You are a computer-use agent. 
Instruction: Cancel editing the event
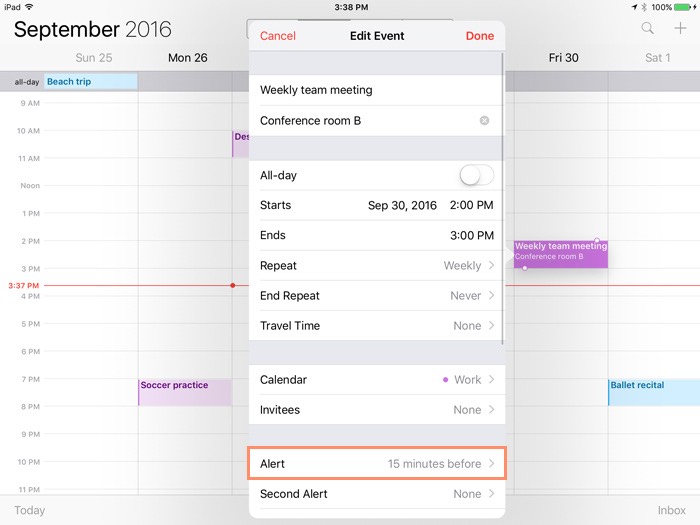278,36
